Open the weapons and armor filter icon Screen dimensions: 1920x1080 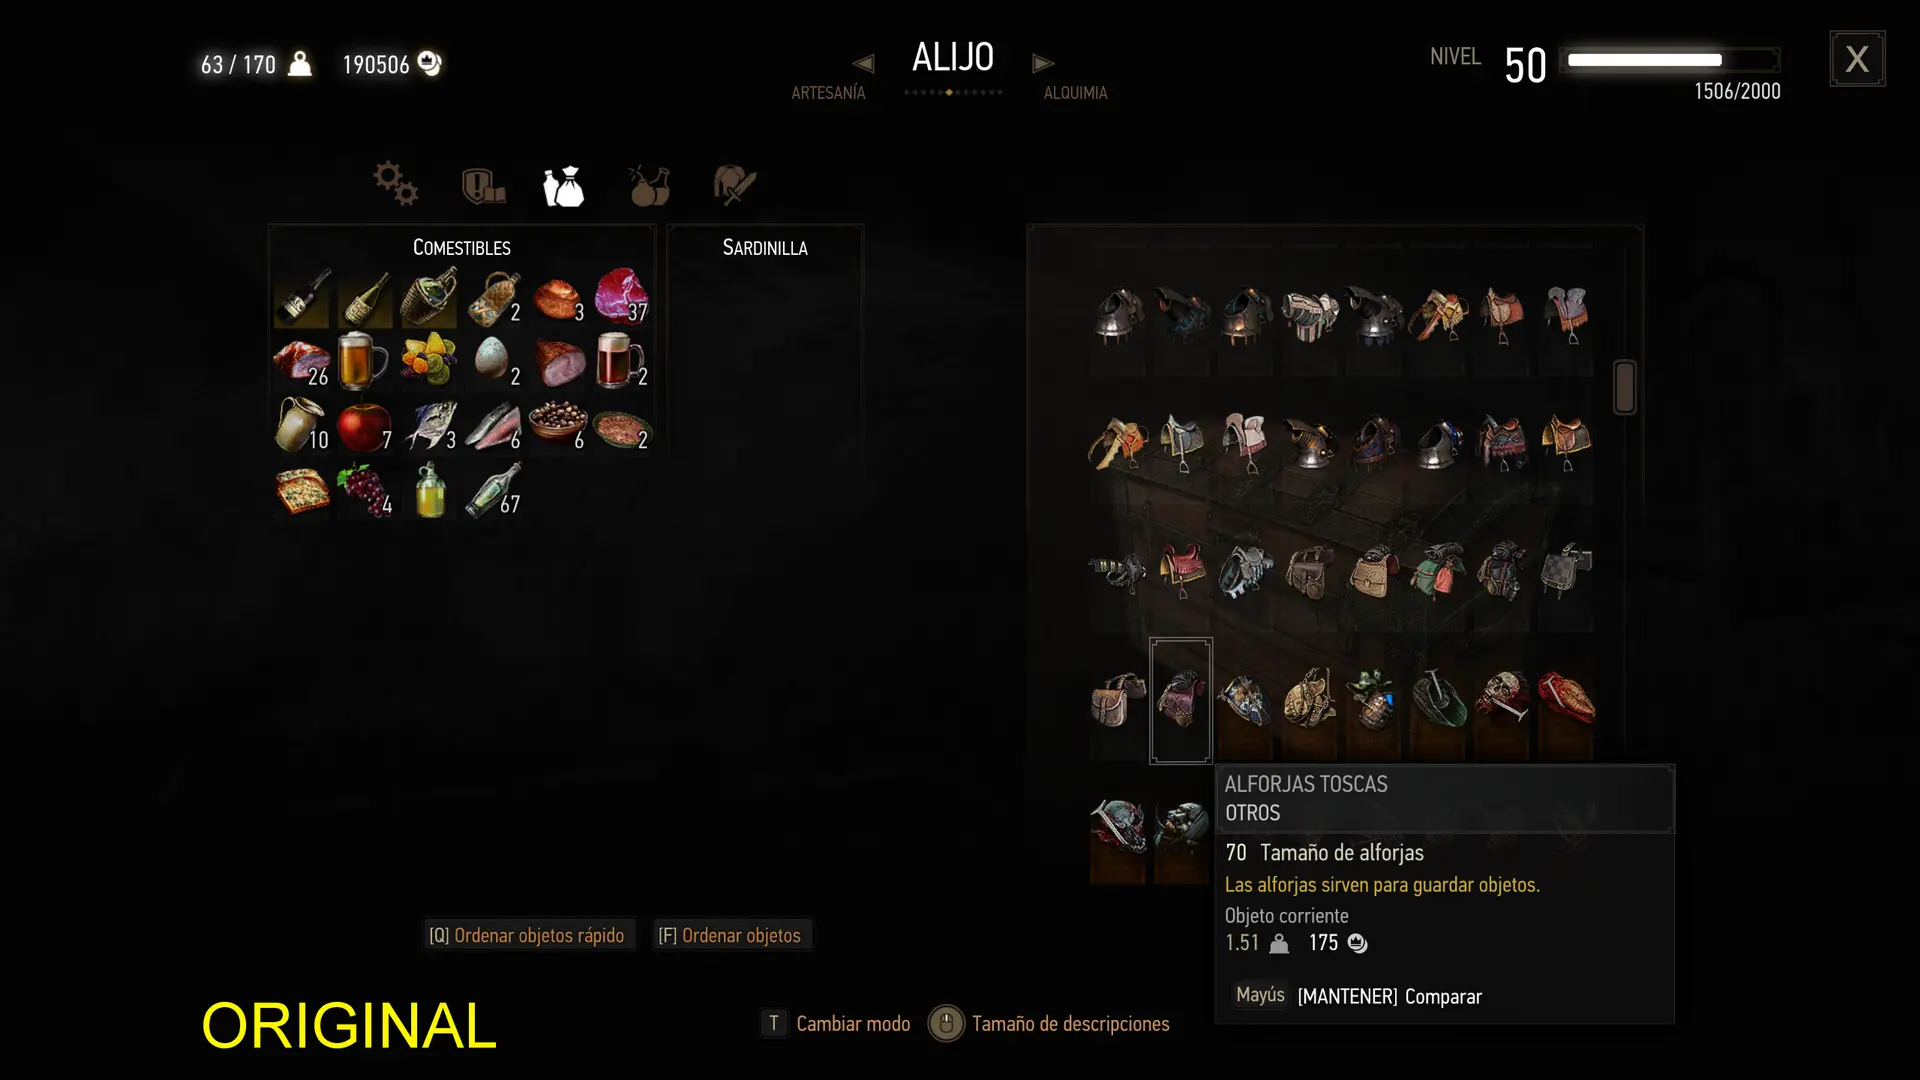(x=735, y=185)
